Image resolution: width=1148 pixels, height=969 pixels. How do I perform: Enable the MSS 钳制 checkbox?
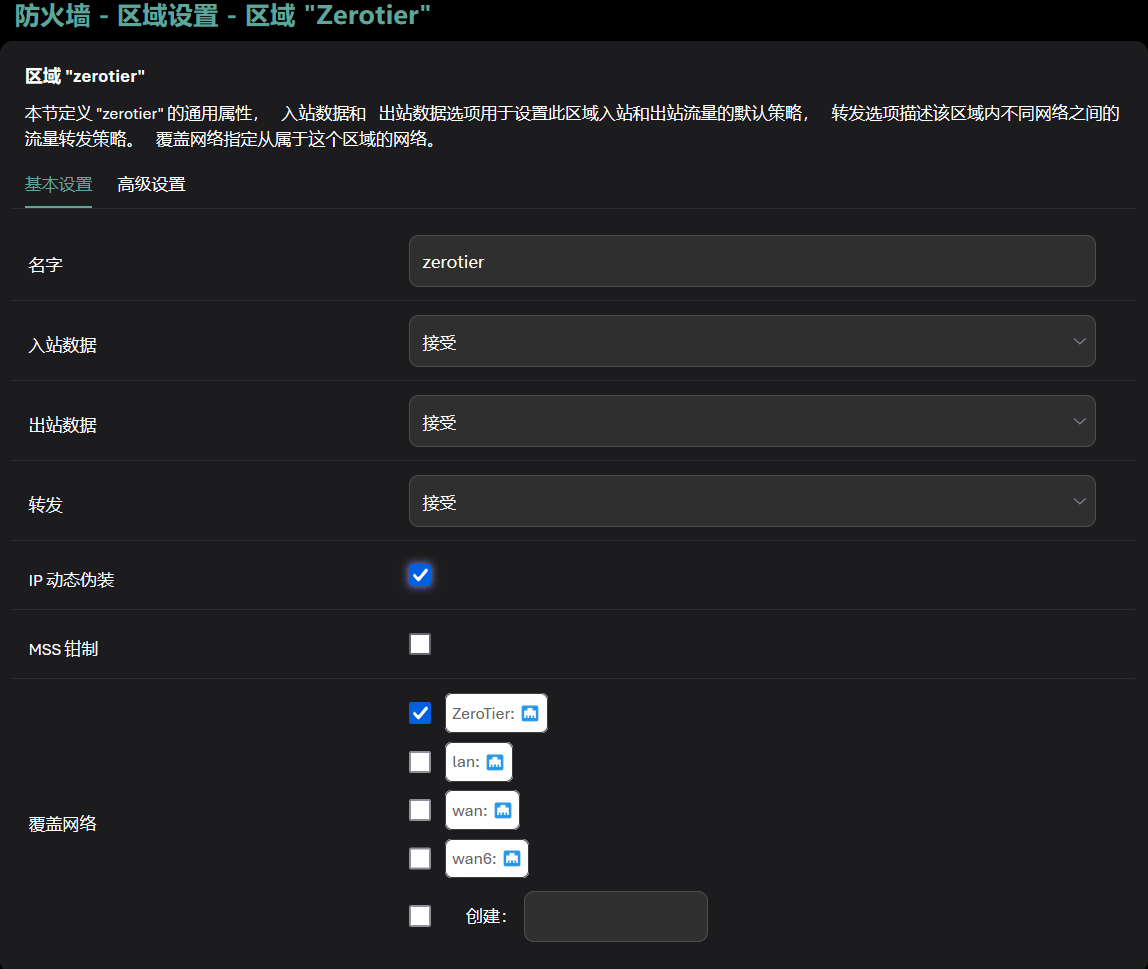point(420,644)
